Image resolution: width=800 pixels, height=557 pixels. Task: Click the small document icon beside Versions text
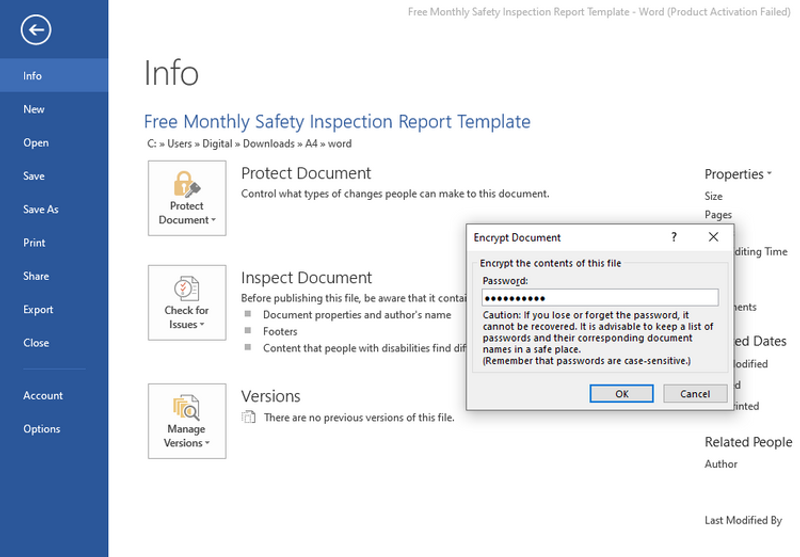248,417
